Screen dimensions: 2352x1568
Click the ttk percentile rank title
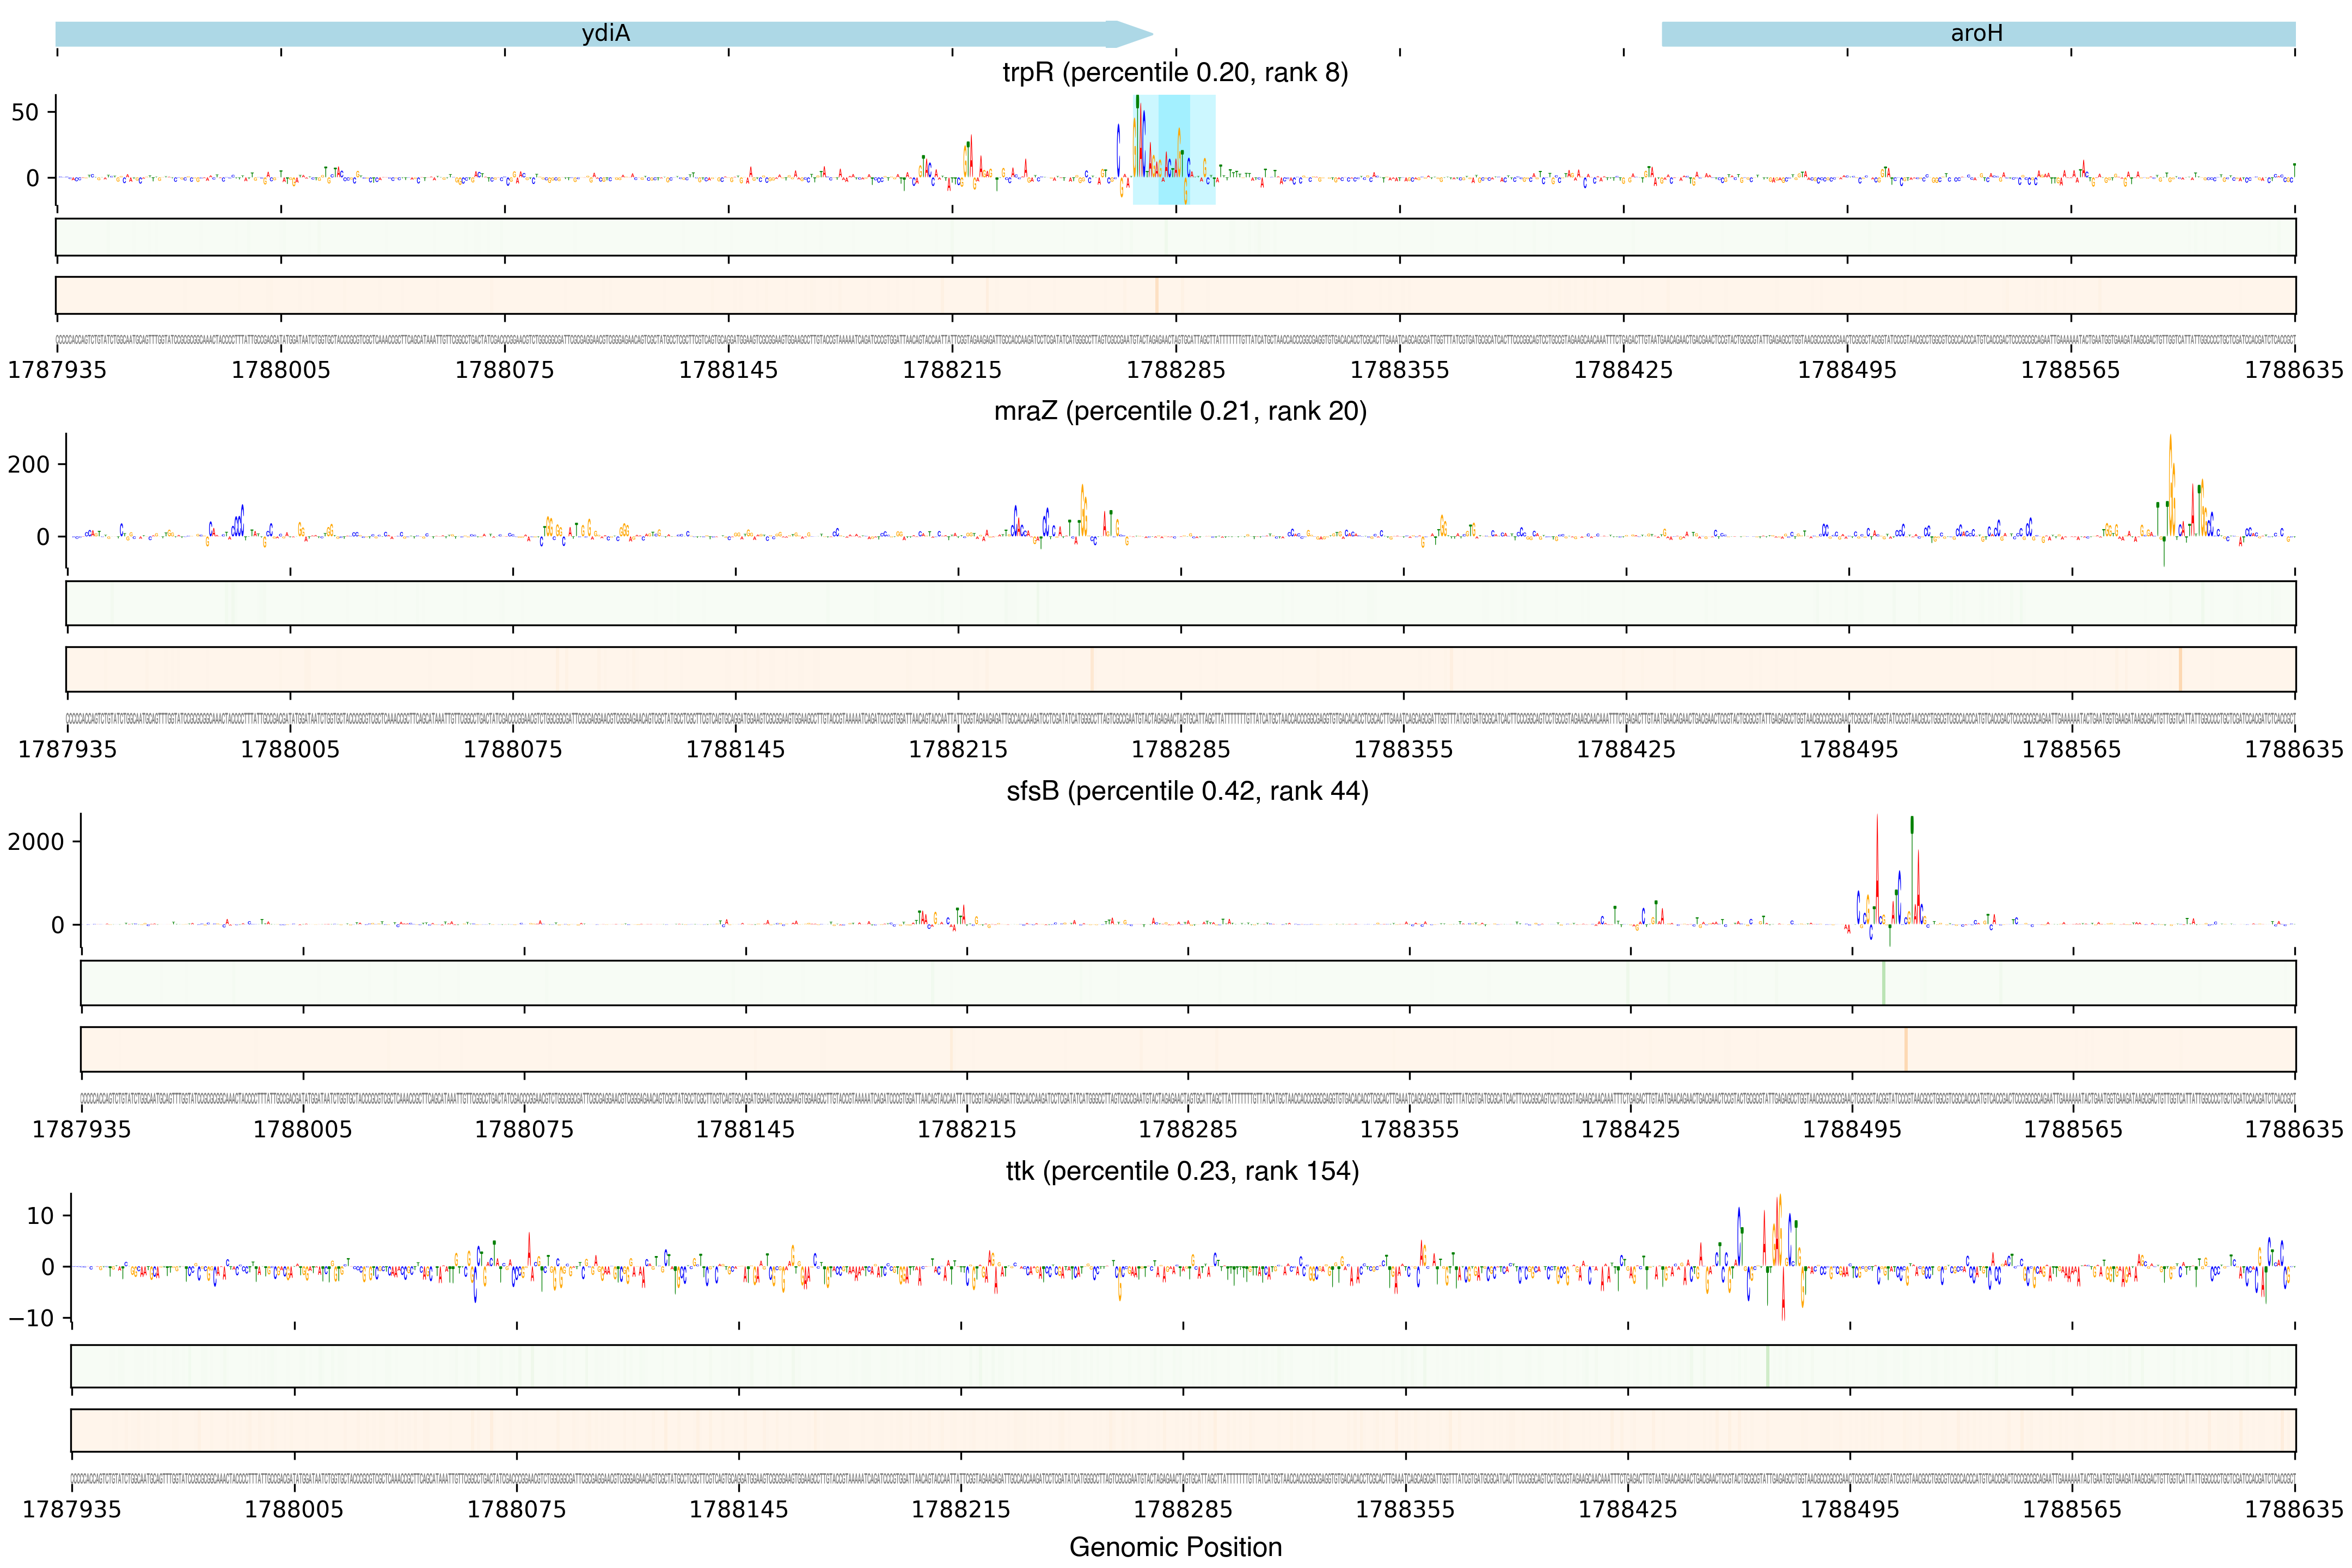[x=1182, y=1171]
